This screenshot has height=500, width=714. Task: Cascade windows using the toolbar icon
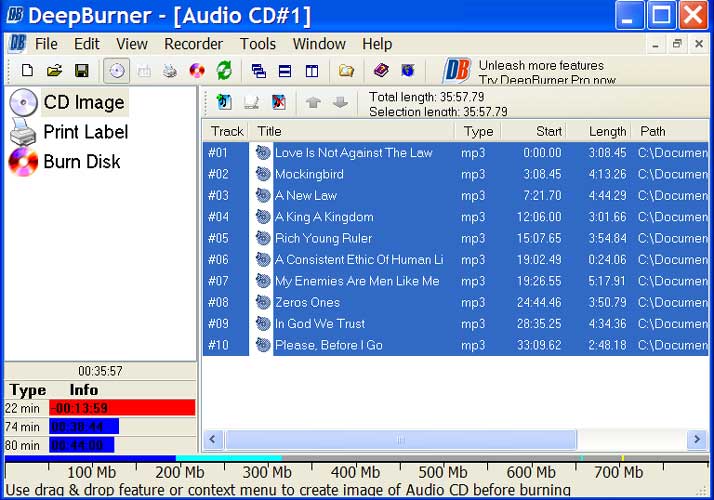tap(259, 71)
